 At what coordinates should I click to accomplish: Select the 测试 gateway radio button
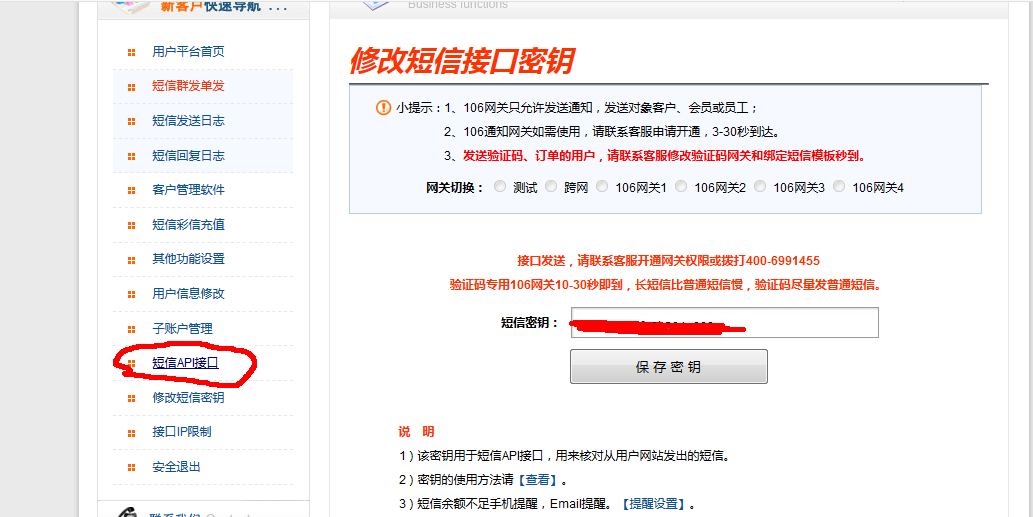[x=500, y=186]
